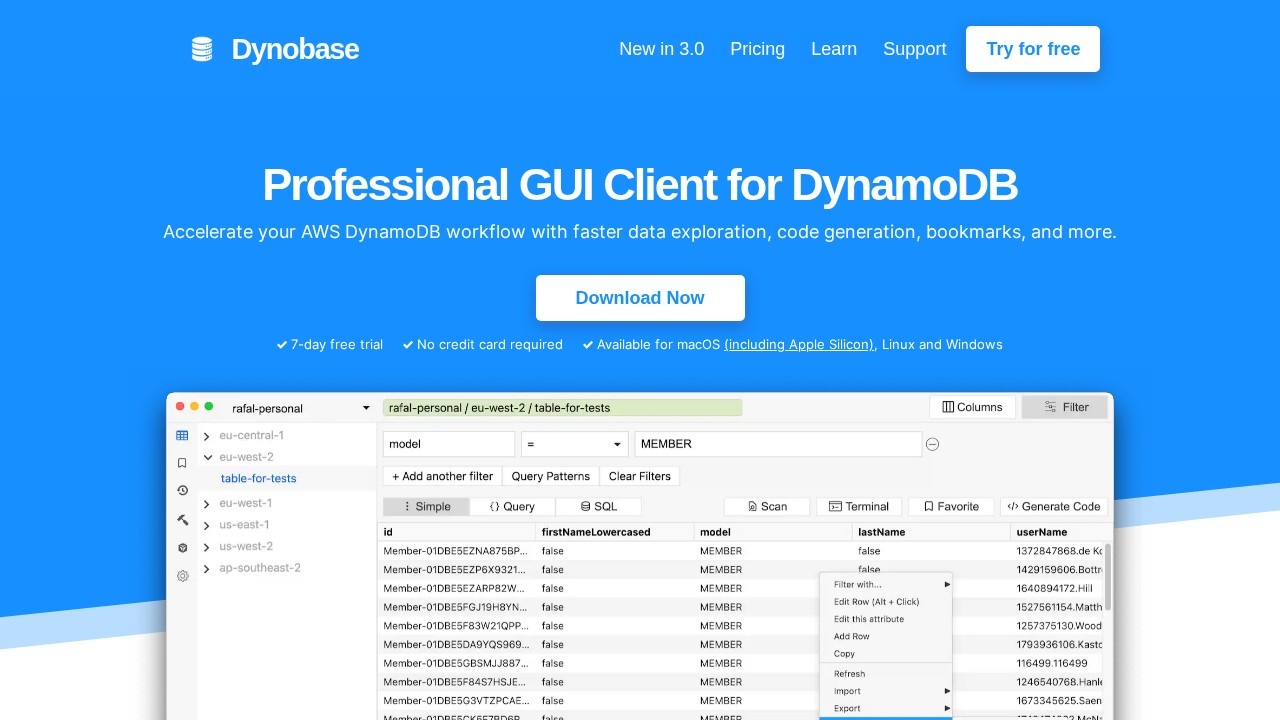Click '+ Add another filter' button
The height and width of the screenshot is (720, 1280).
coord(442,476)
